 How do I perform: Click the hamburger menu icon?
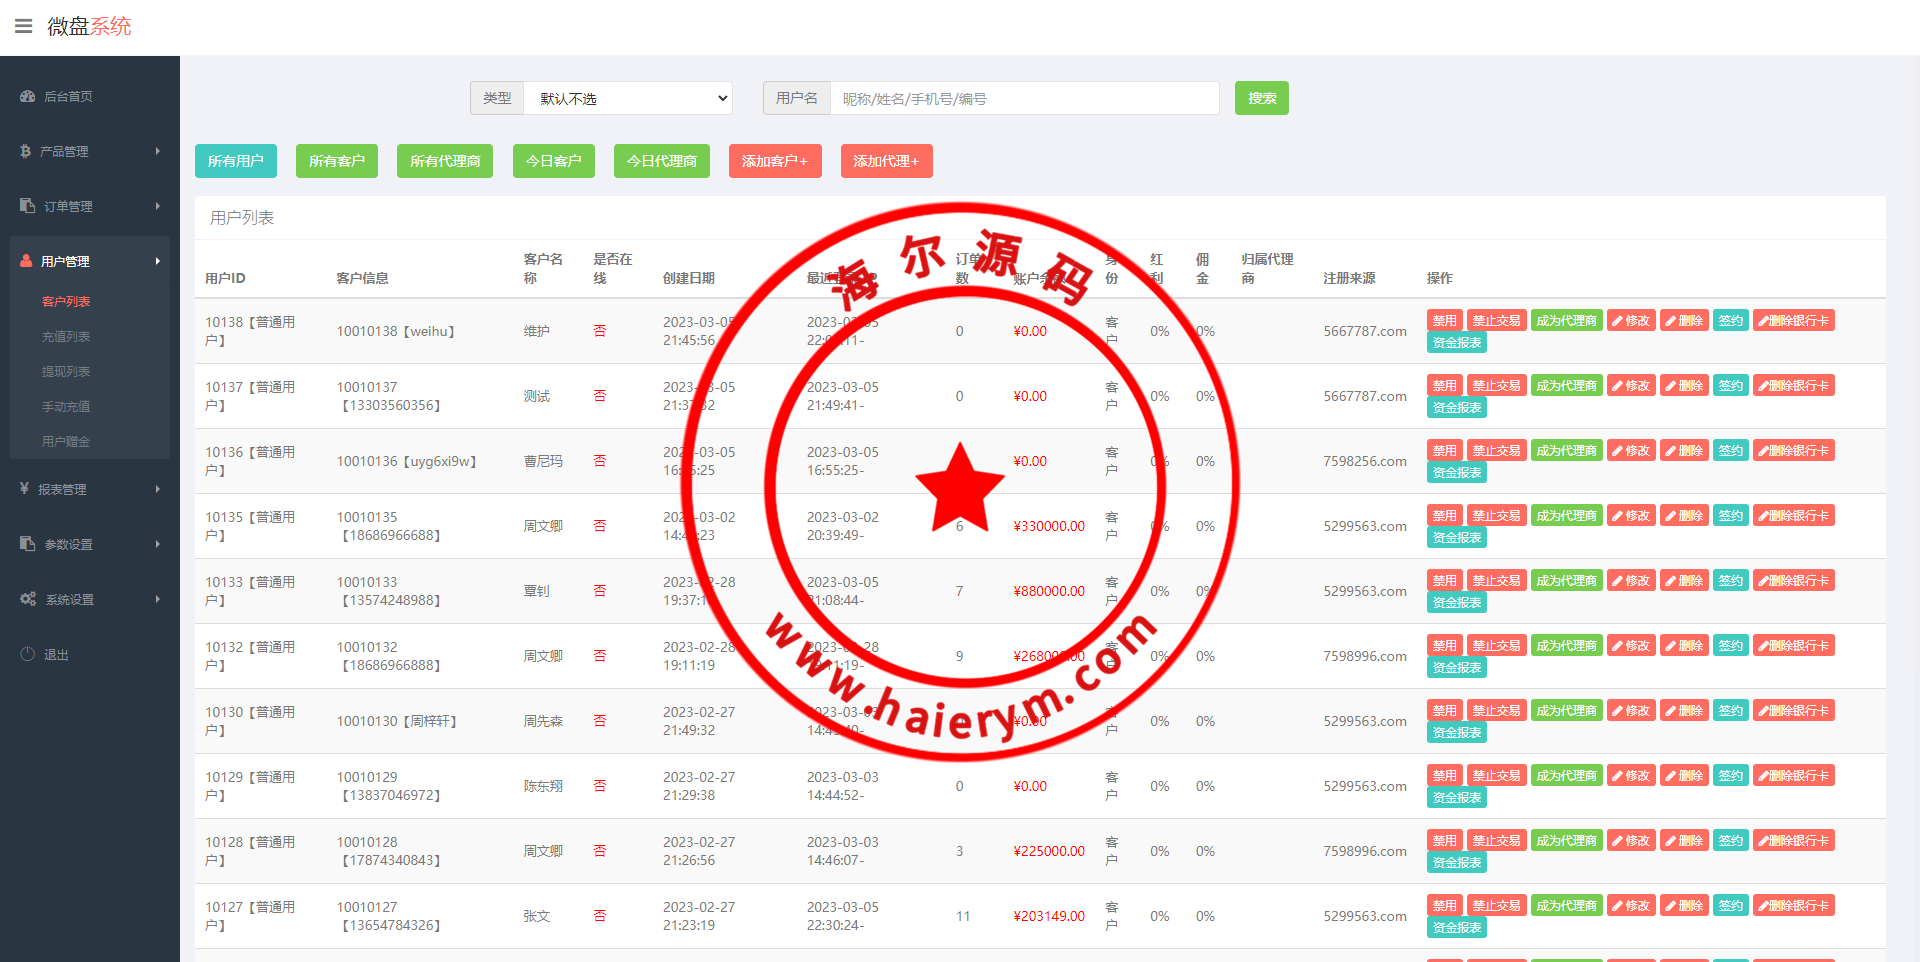pos(23,26)
